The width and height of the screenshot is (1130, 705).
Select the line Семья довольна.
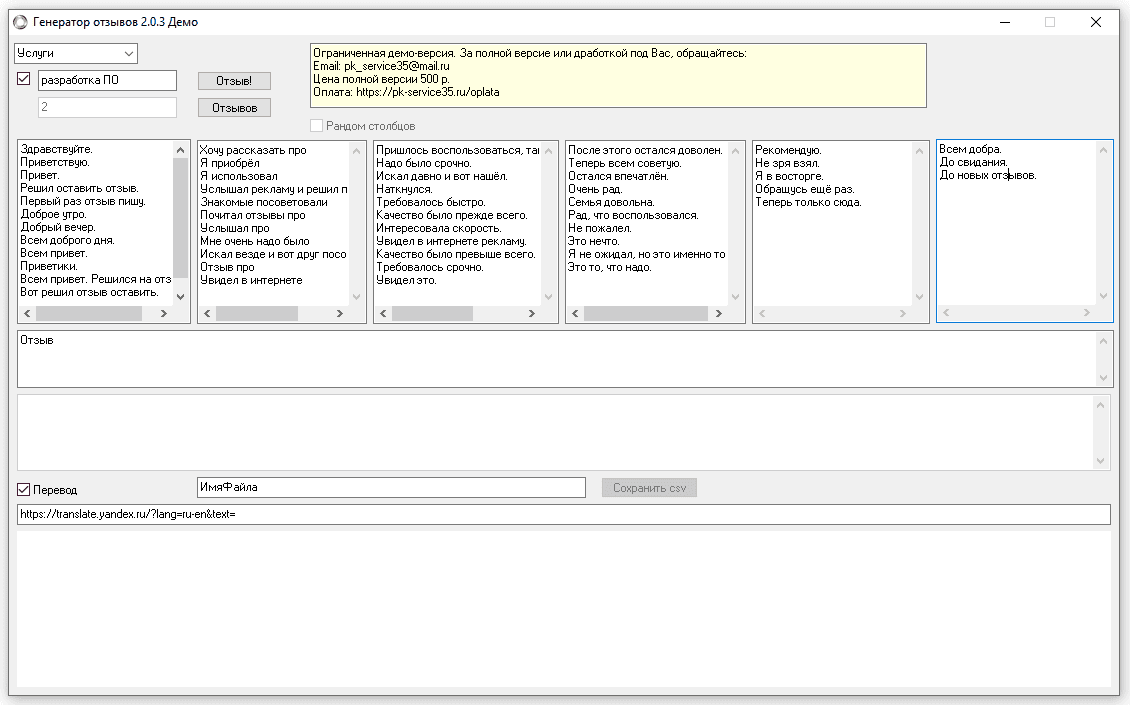pyautogui.click(x=611, y=202)
